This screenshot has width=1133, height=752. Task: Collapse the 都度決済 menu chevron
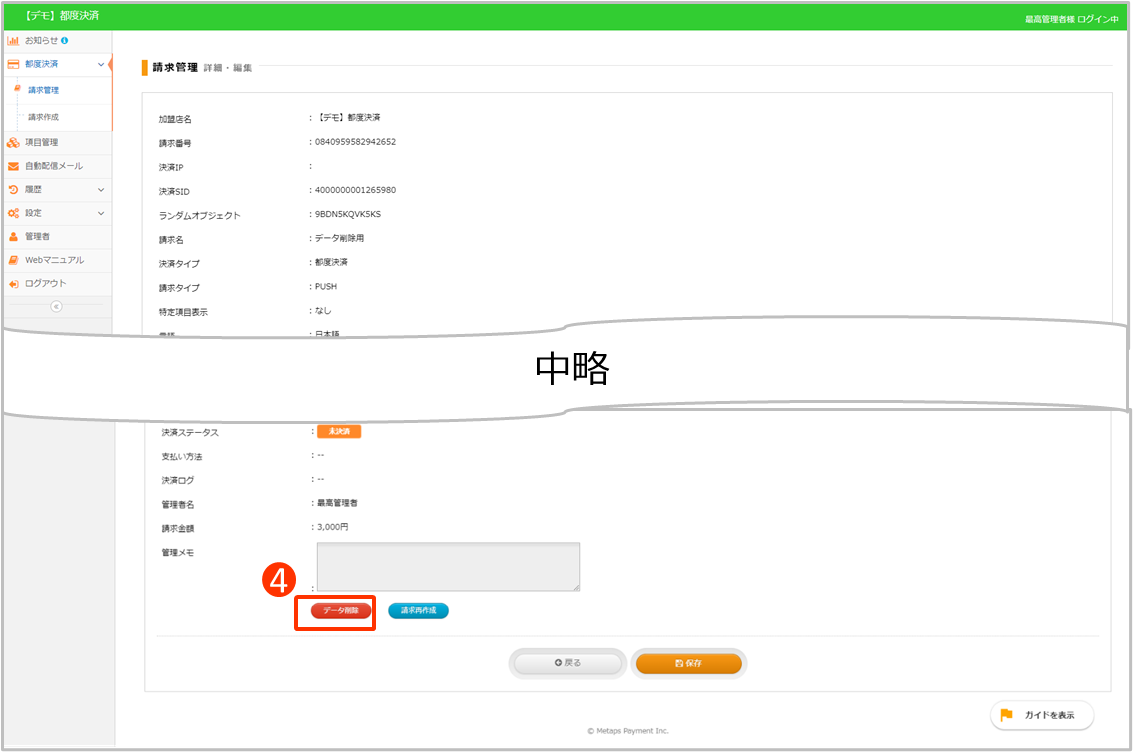(x=101, y=64)
